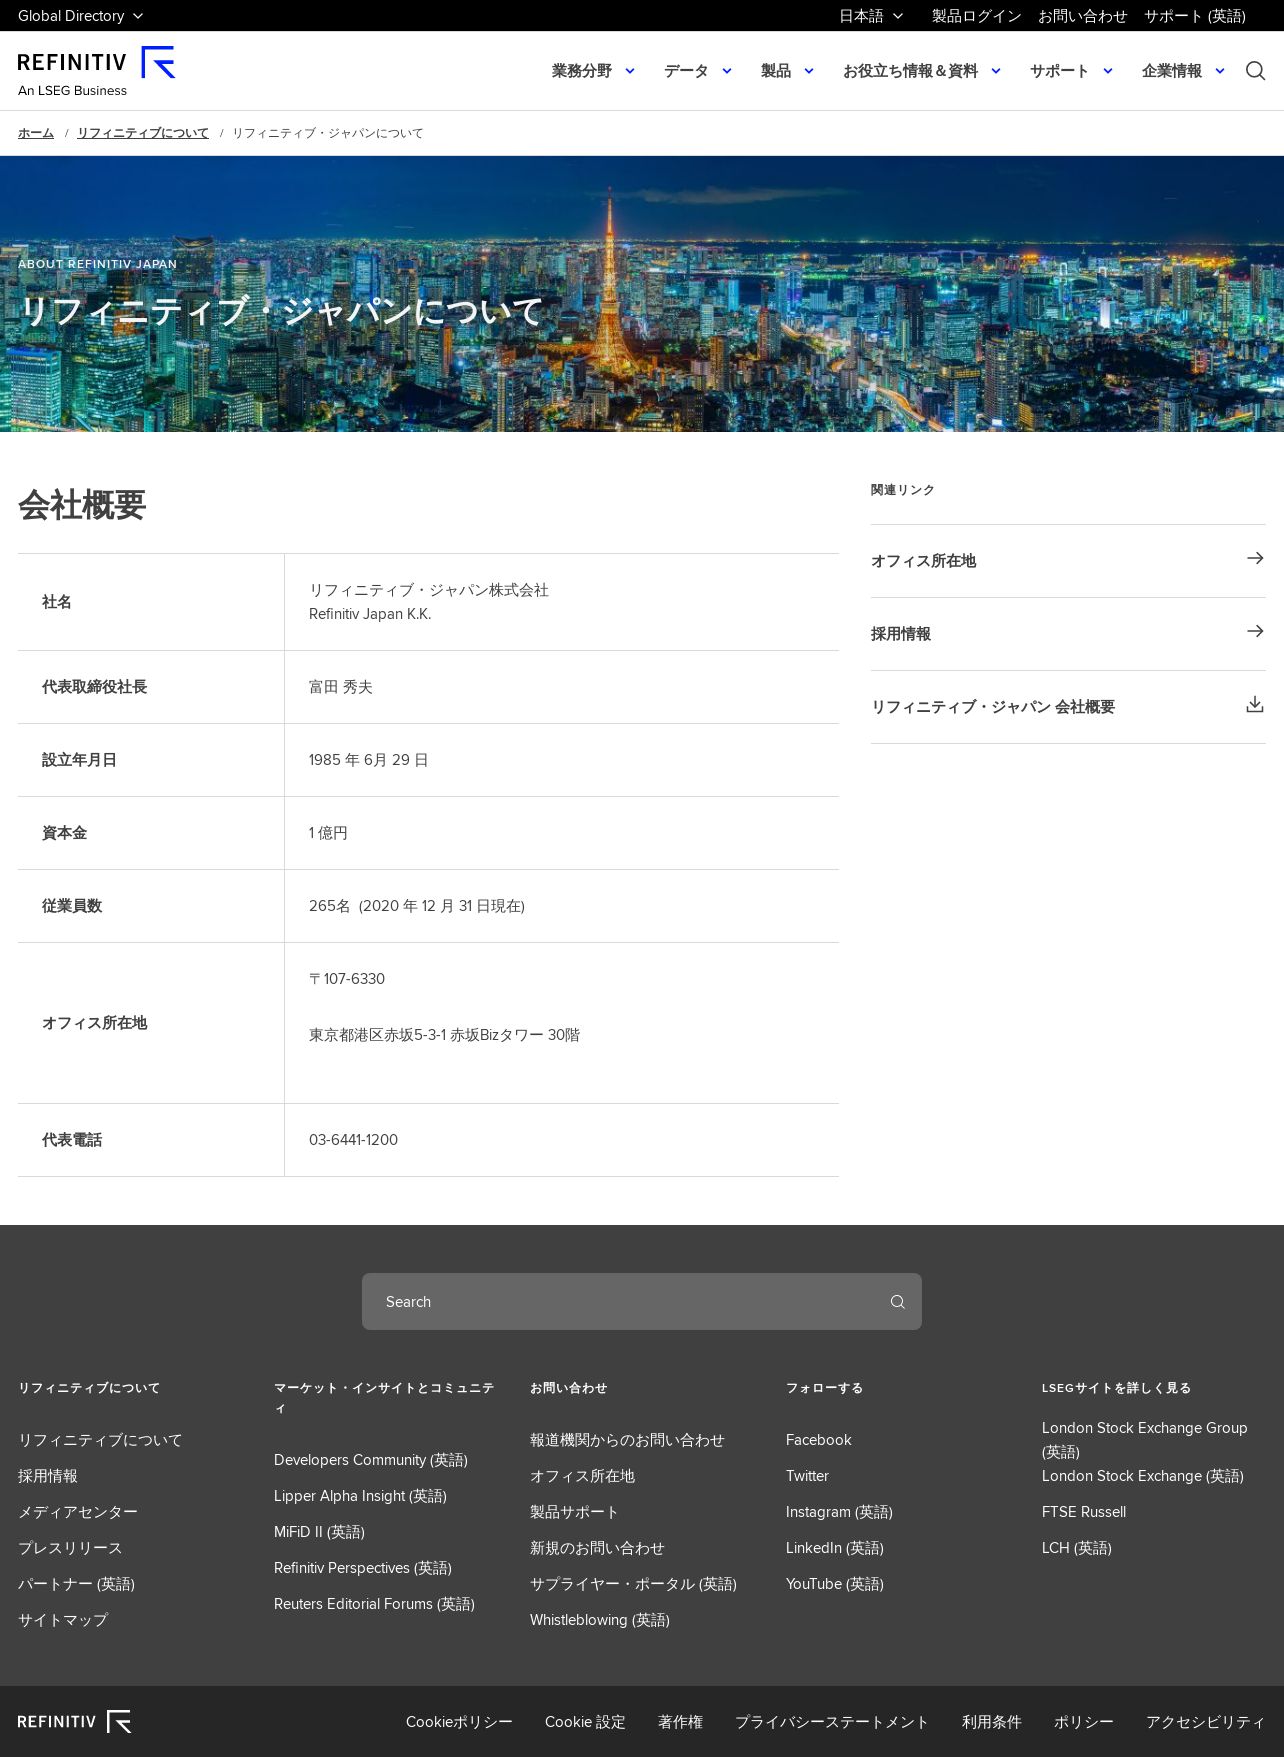Open YouTube (英語) follow link
This screenshot has height=1757, width=1284.
coord(835,1584)
